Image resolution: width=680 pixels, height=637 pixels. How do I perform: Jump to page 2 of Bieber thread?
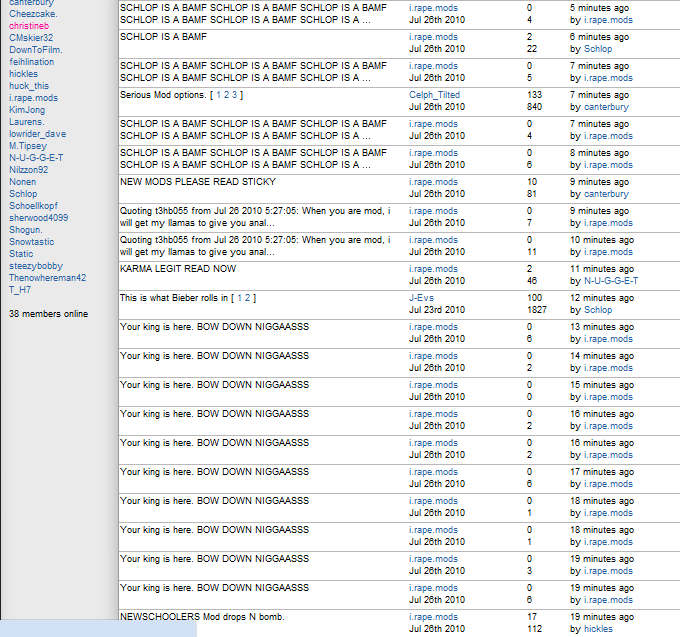(x=249, y=298)
